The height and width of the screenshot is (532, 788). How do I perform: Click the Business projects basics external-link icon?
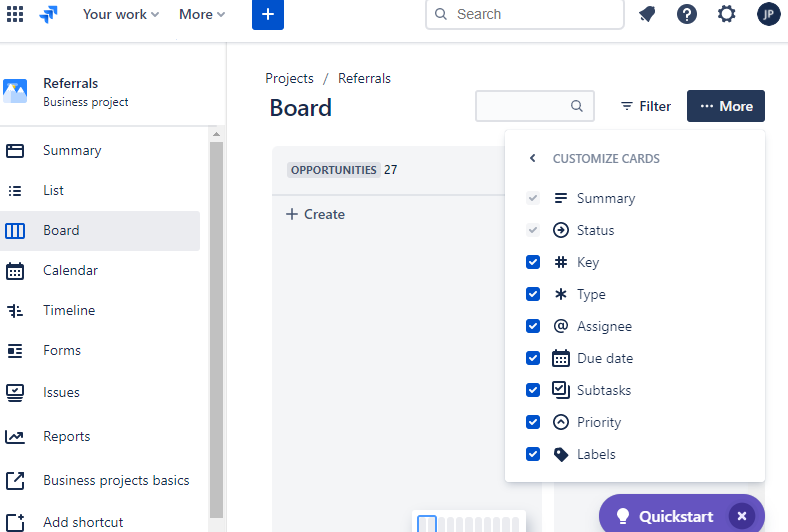(15, 481)
